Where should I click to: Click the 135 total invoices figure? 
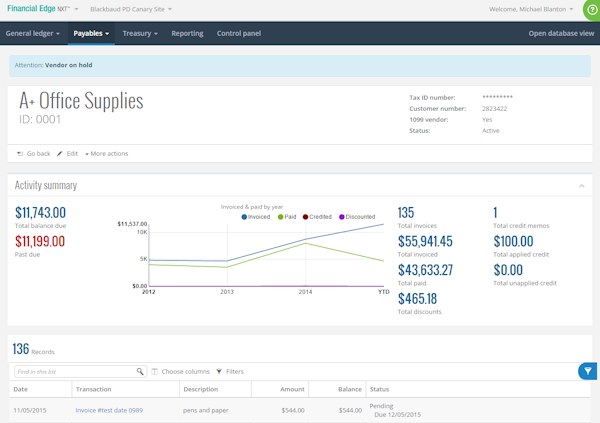coord(406,212)
